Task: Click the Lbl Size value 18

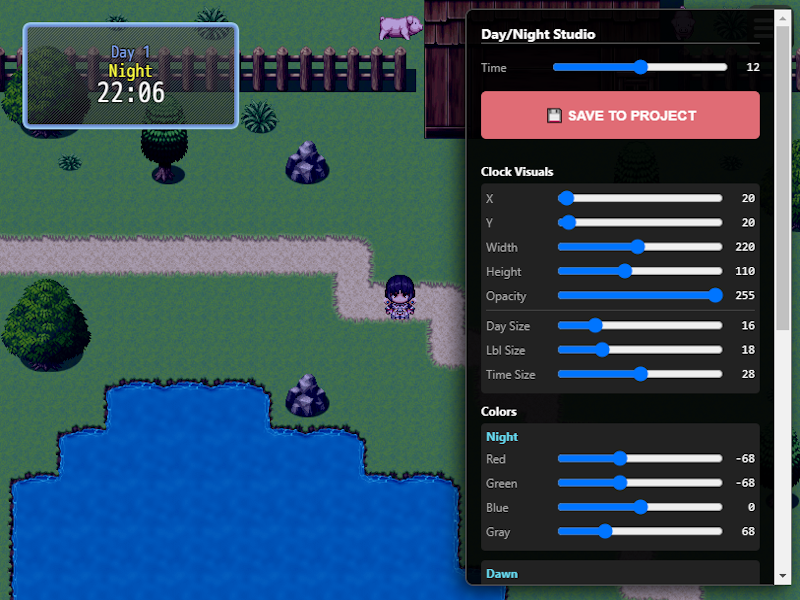Action: pyautogui.click(x=748, y=350)
